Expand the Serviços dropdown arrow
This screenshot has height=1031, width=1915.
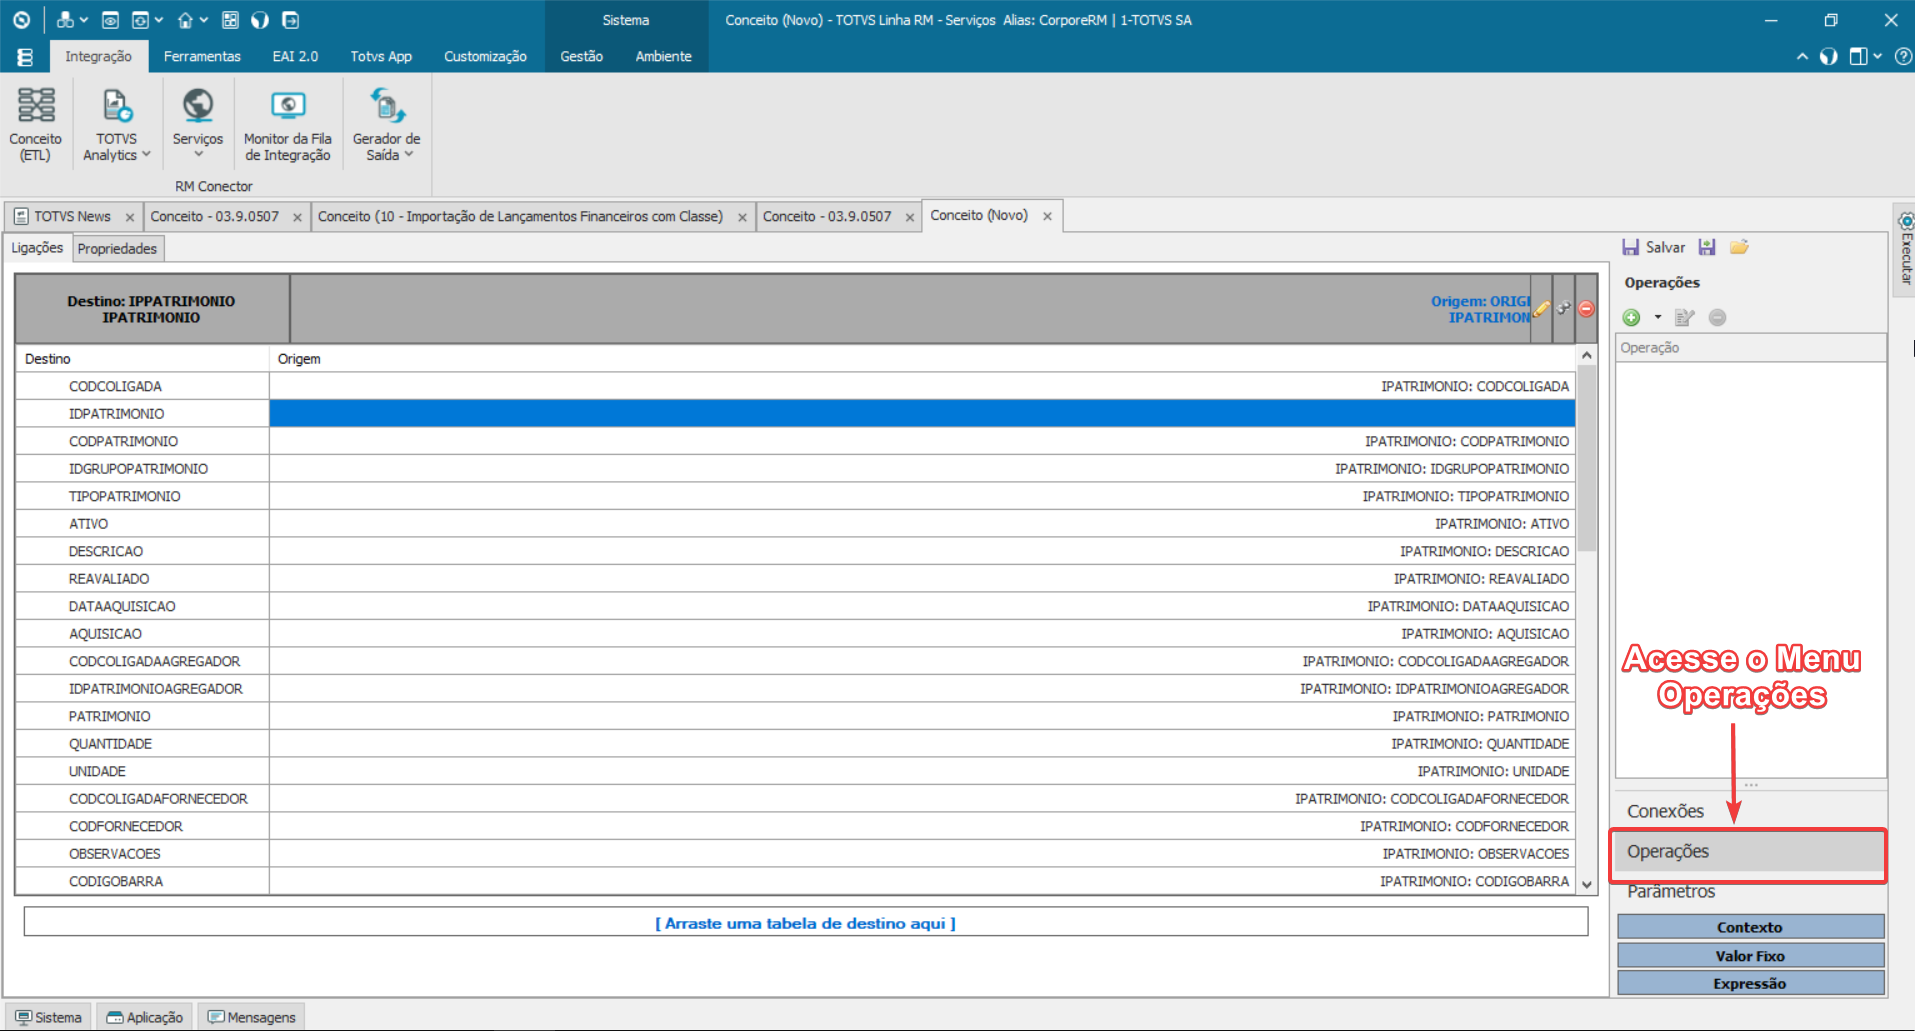(198, 155)
